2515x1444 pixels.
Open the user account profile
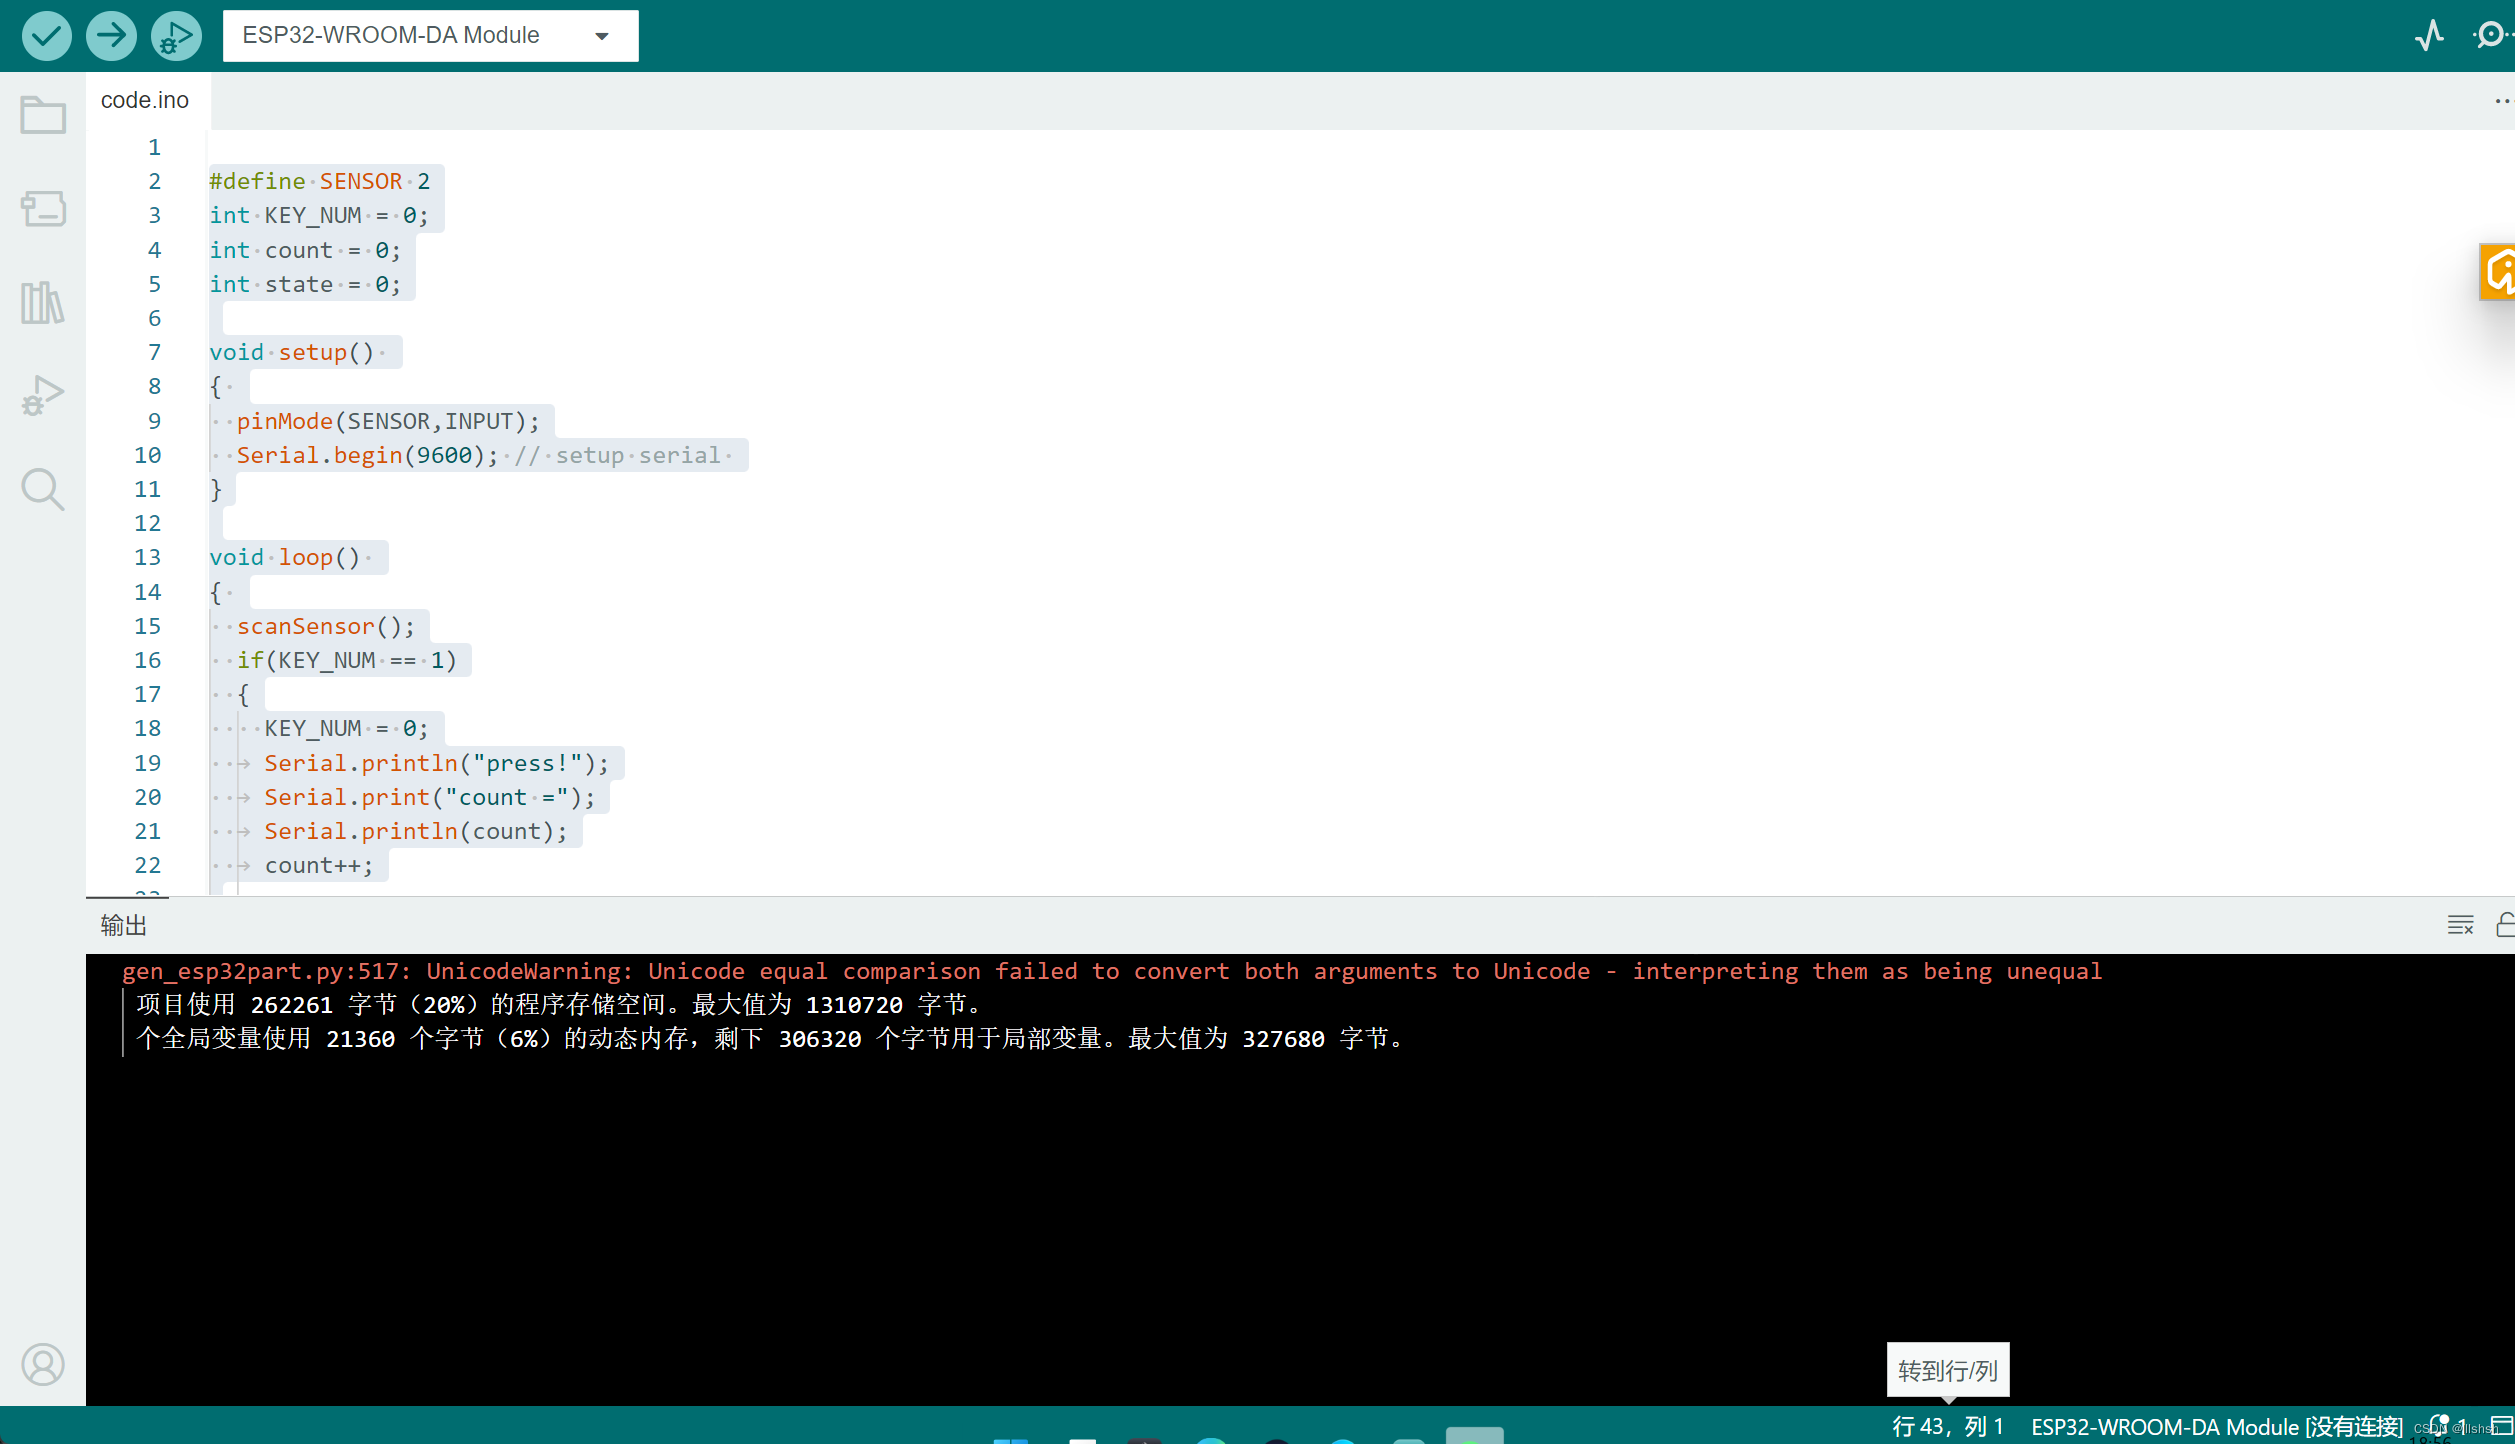tap(43, 1364)
